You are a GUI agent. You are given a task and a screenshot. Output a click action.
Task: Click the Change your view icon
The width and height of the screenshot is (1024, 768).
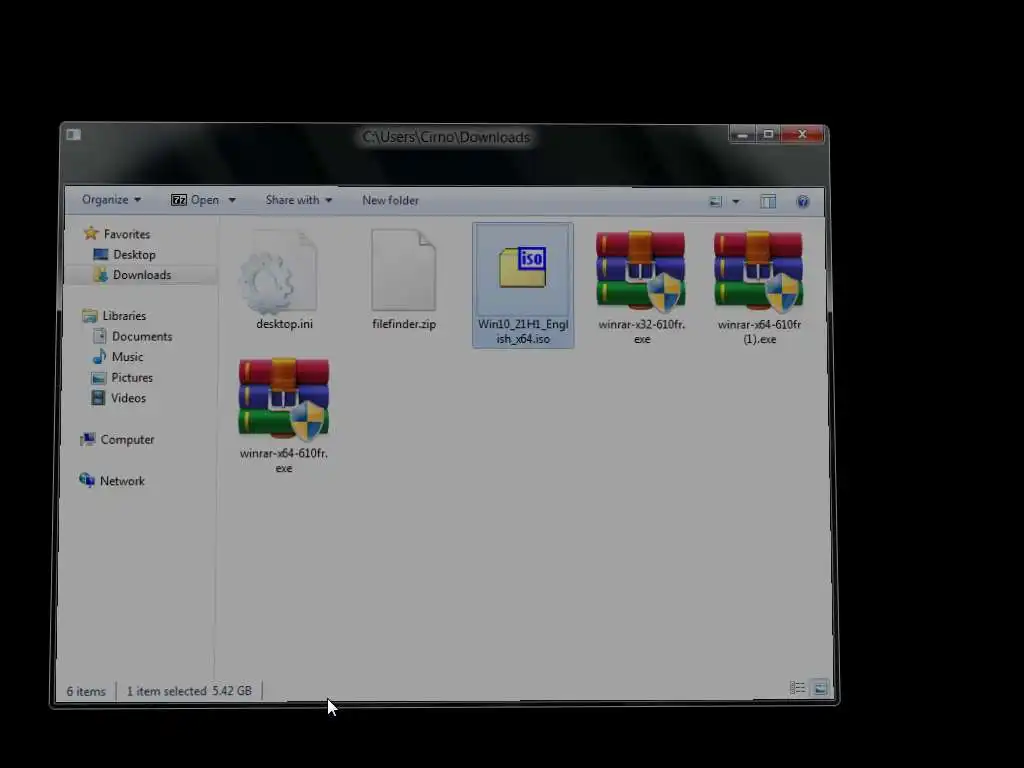point(716,201)
